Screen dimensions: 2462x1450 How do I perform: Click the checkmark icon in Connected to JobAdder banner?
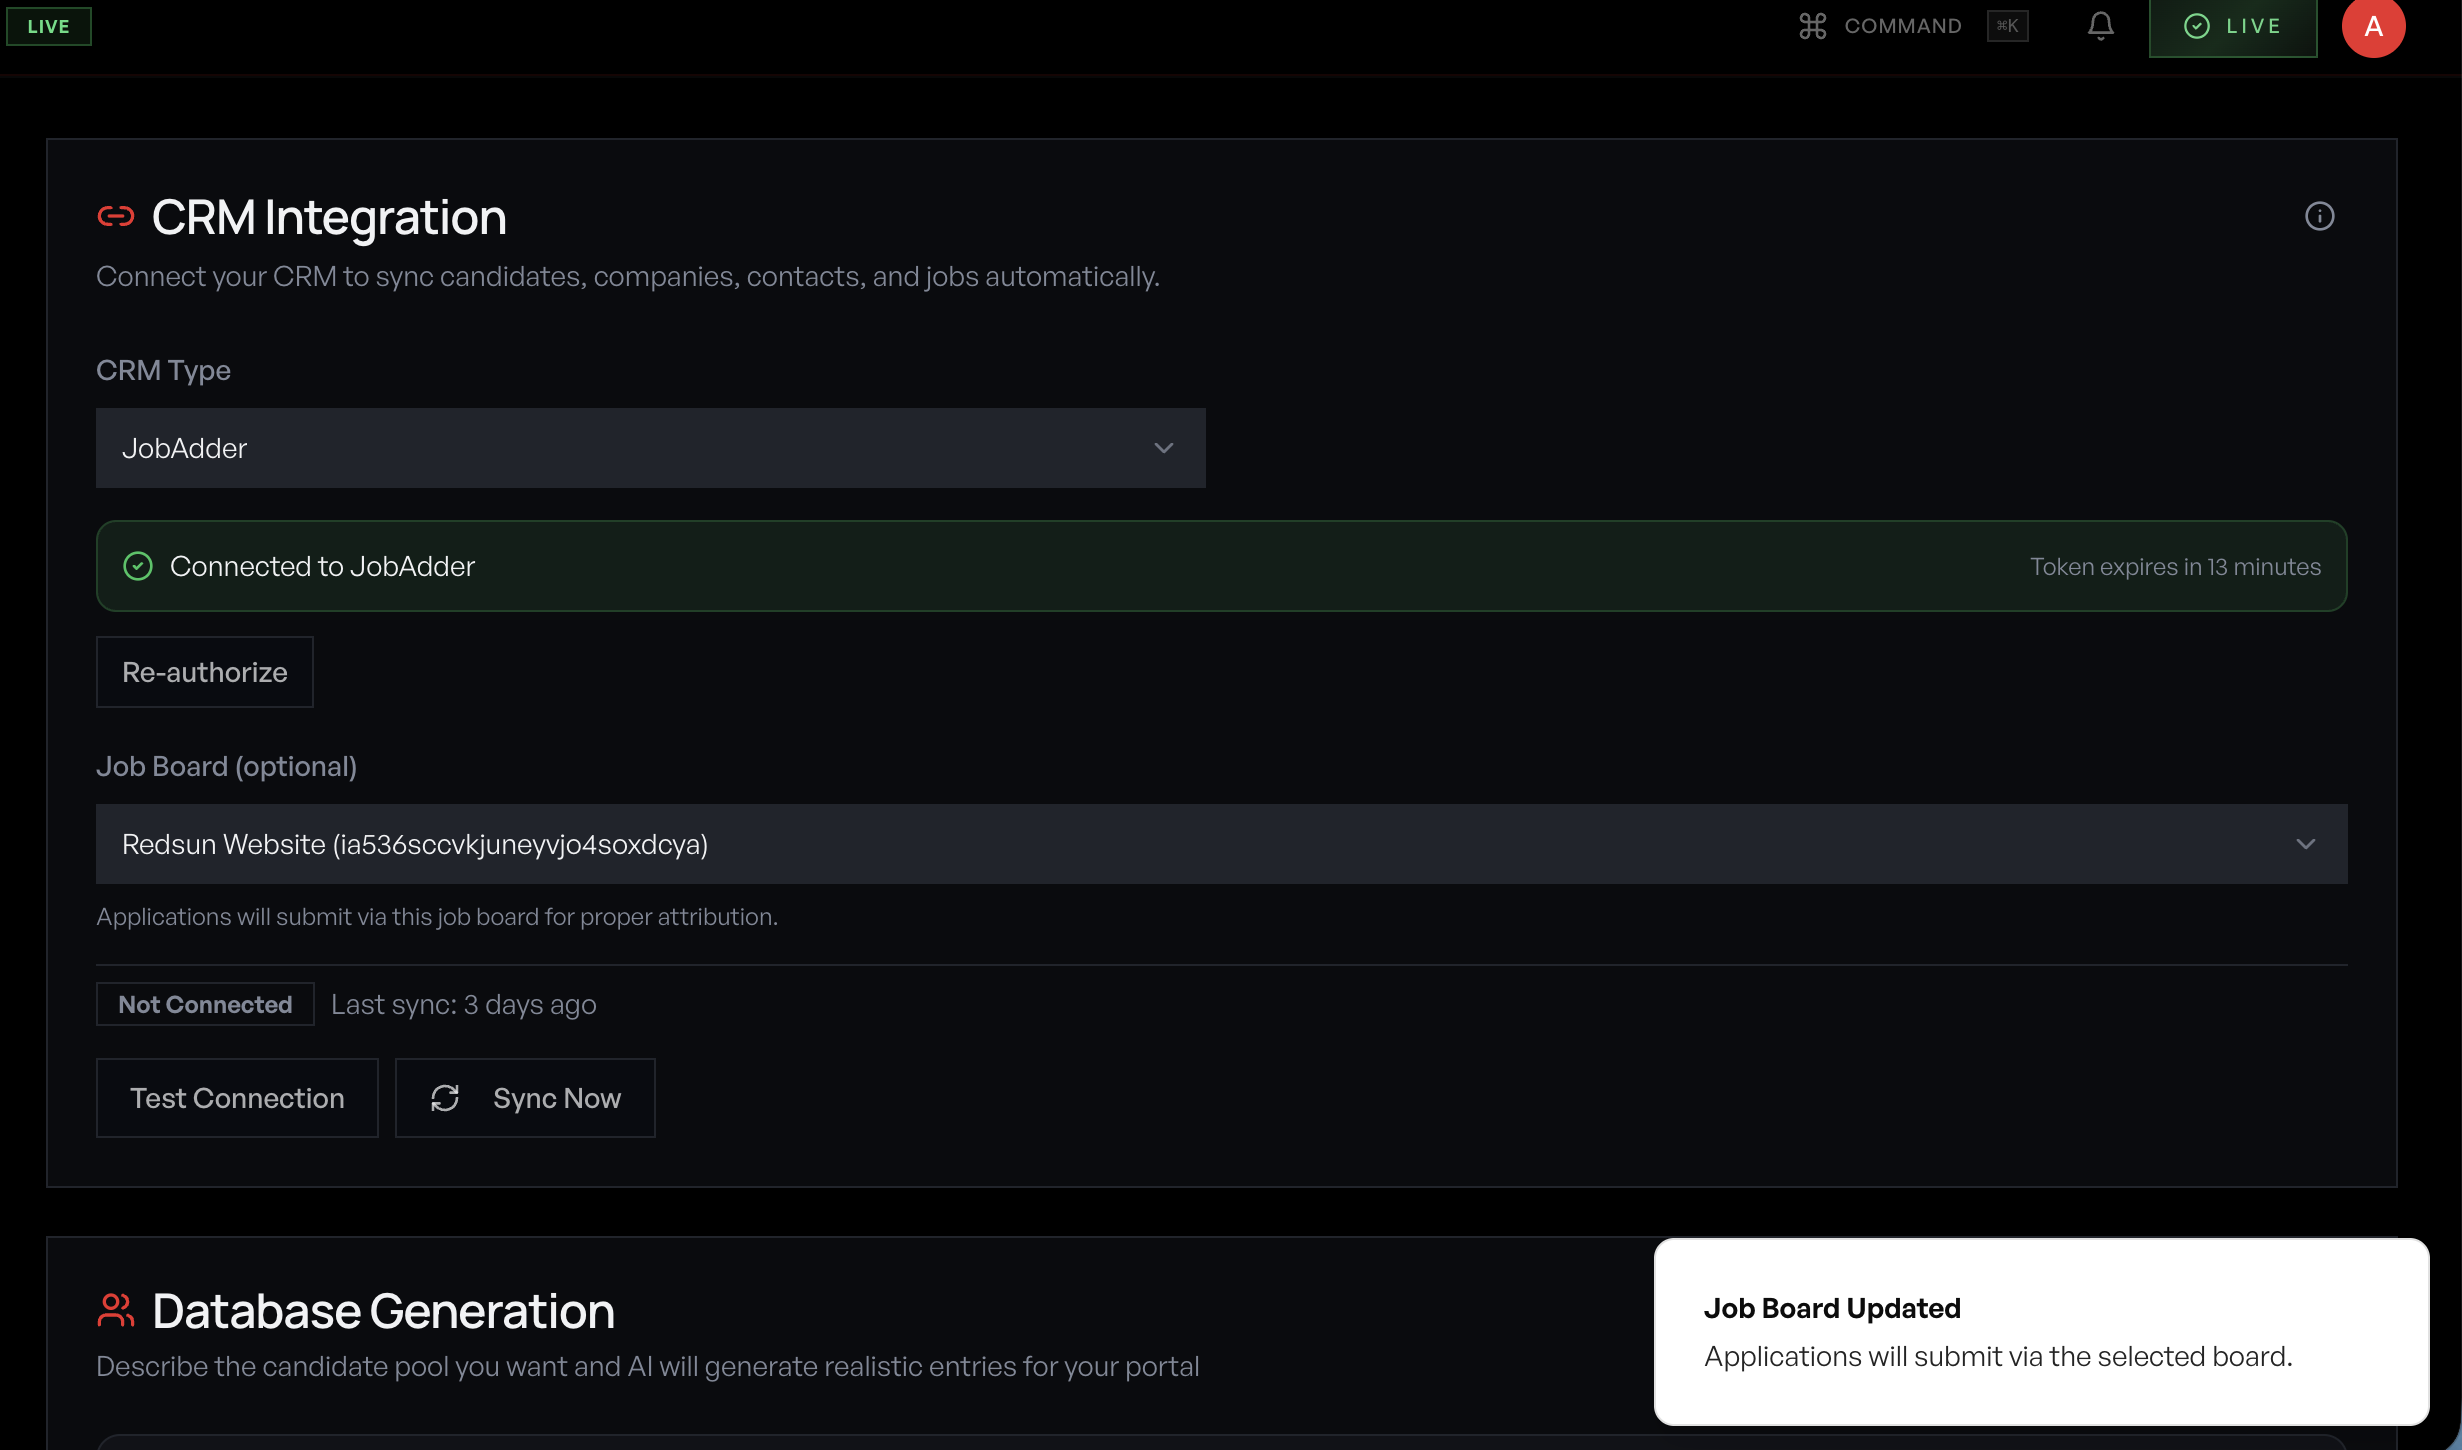tap(138, 565)
